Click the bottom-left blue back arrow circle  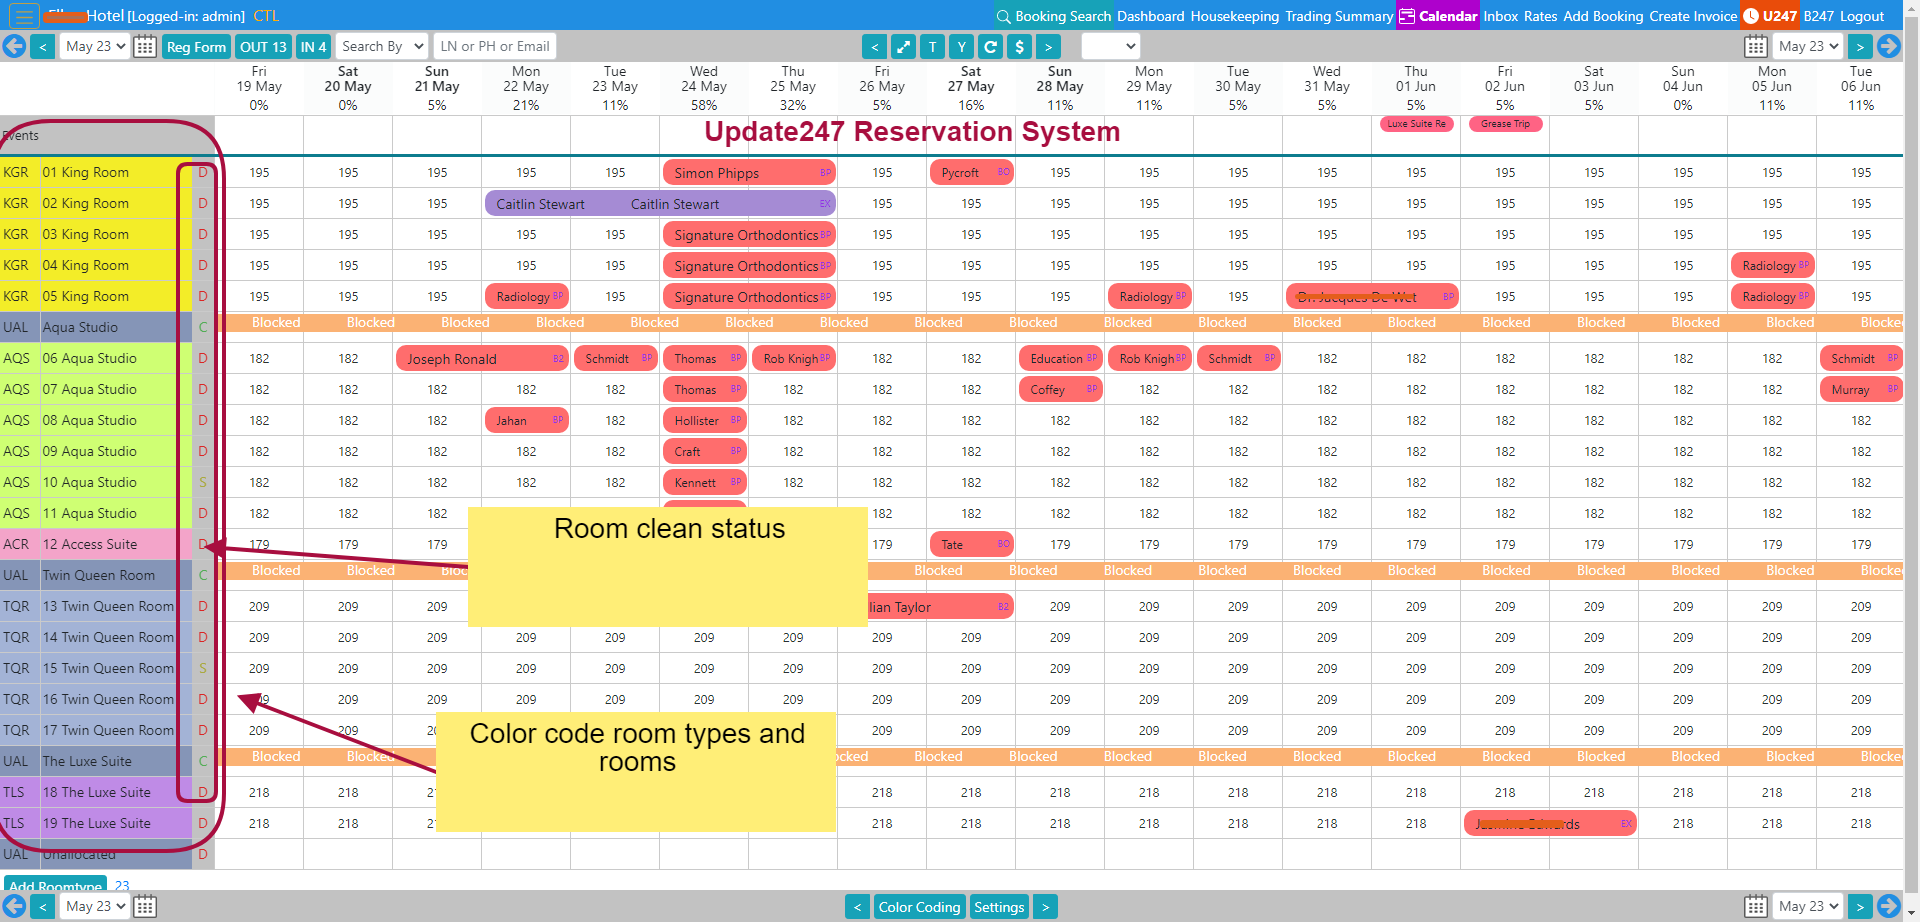click(14, 906)
